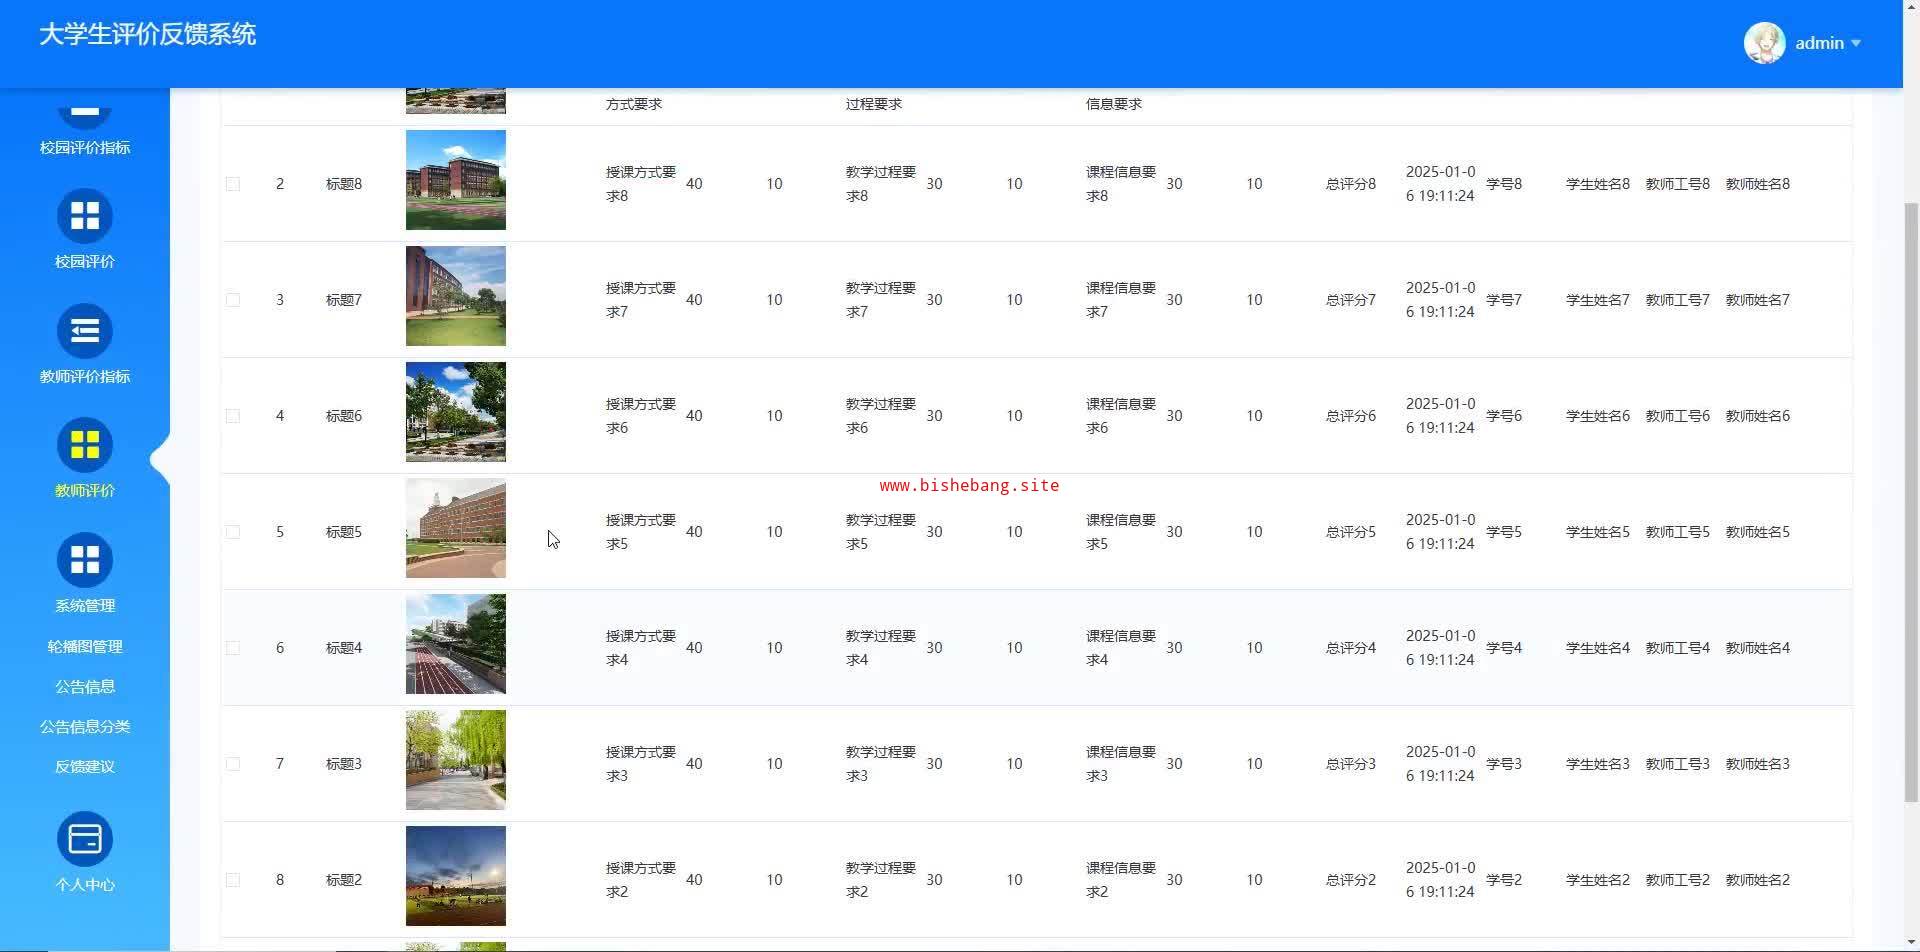Open the running track photo for 标题4
This screenshot has height=952, width=1920.
point(456,644)
